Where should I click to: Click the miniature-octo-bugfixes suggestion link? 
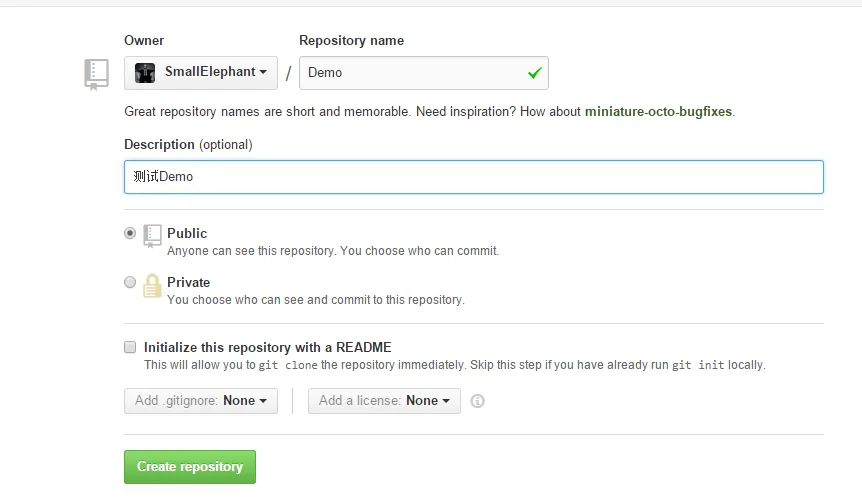pyautogui.click(x=658, y=112)
